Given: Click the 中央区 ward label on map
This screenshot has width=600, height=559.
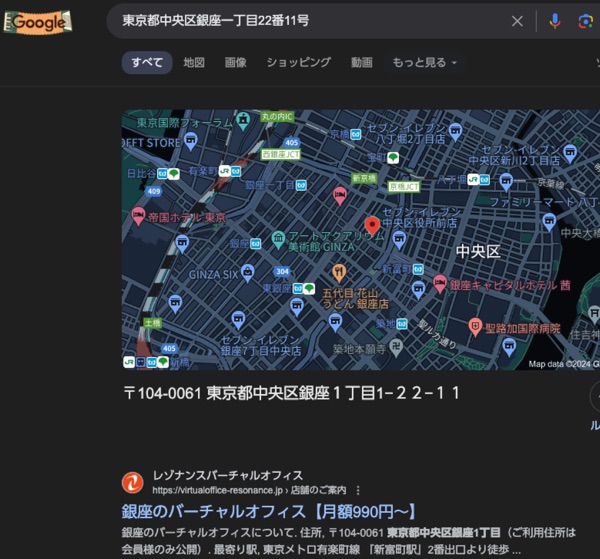Looking at the screenshot, I should 478,251.
